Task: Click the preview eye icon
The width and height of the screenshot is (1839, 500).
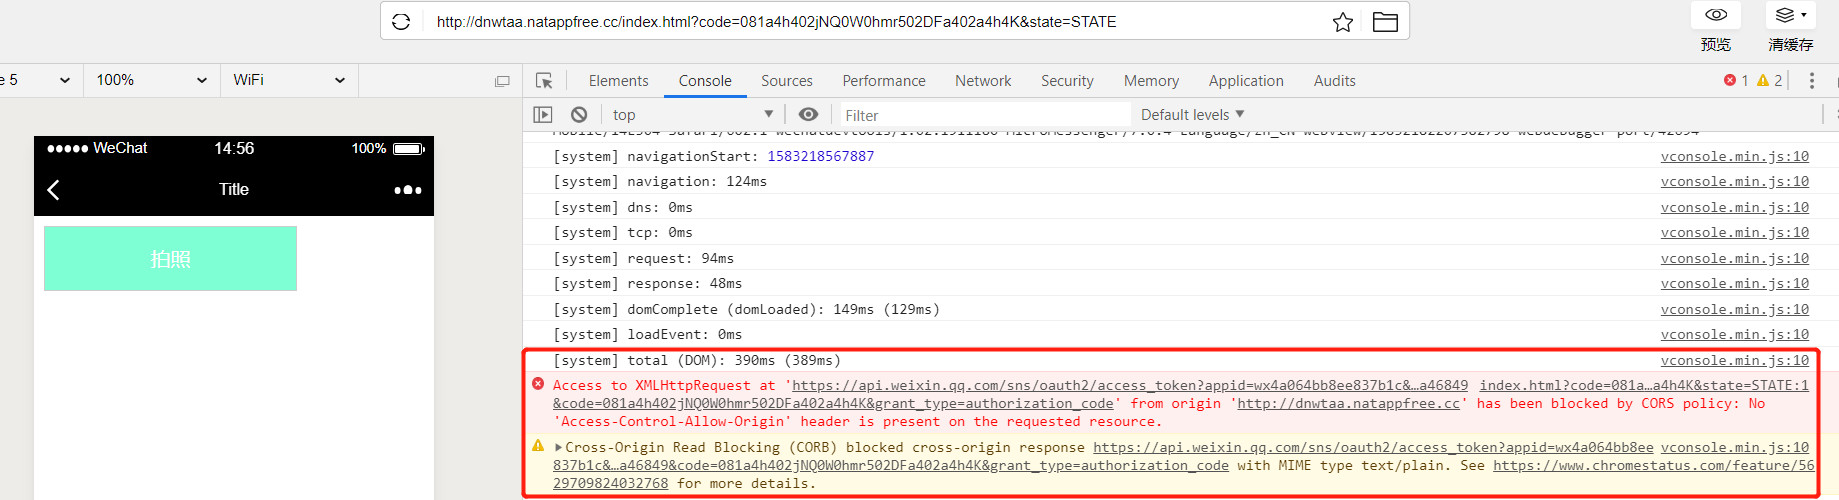Action: (1716, 15)
